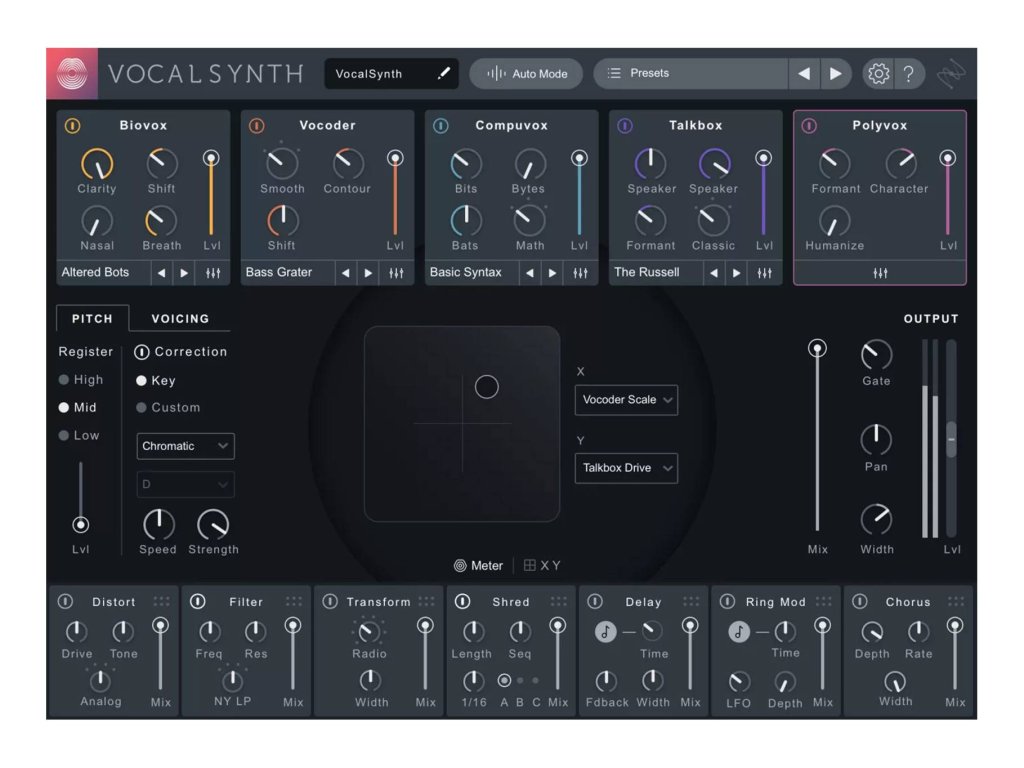Toggle the Chorus effect power
This screenshot has width=1024, height=768.
click(x=860, y=601)
